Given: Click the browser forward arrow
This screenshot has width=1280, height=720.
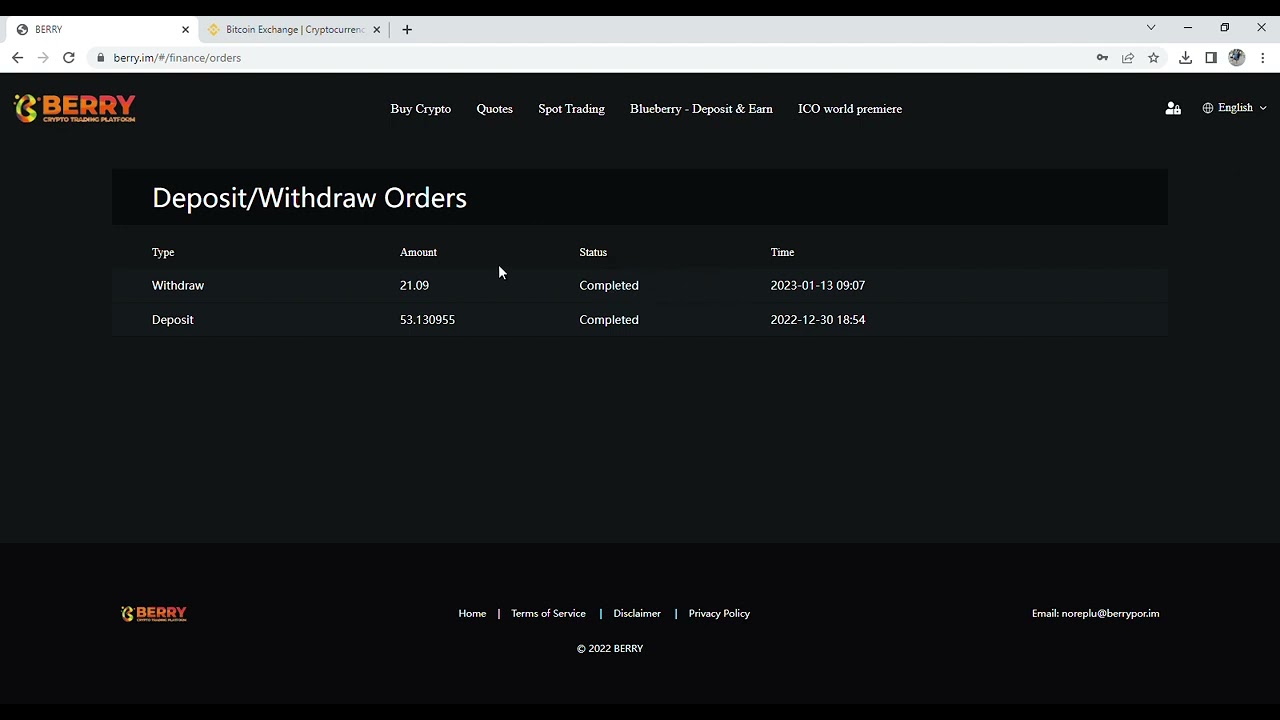Looking at the screenshot, I should coord(43,58).
